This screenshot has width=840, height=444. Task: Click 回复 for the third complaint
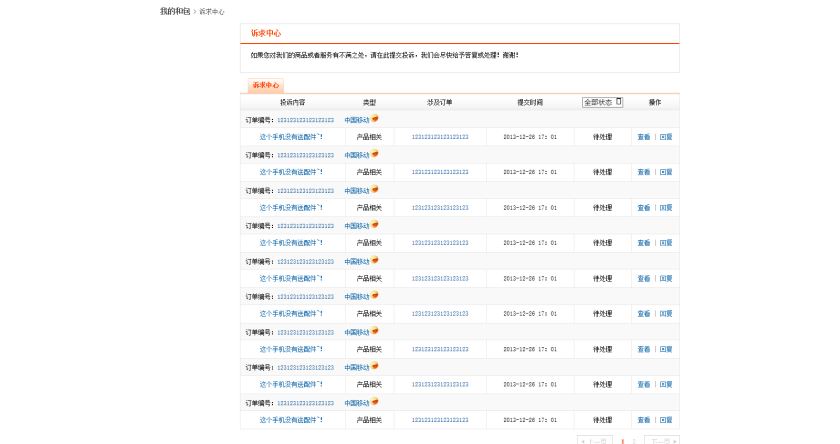tap(666, 208)
